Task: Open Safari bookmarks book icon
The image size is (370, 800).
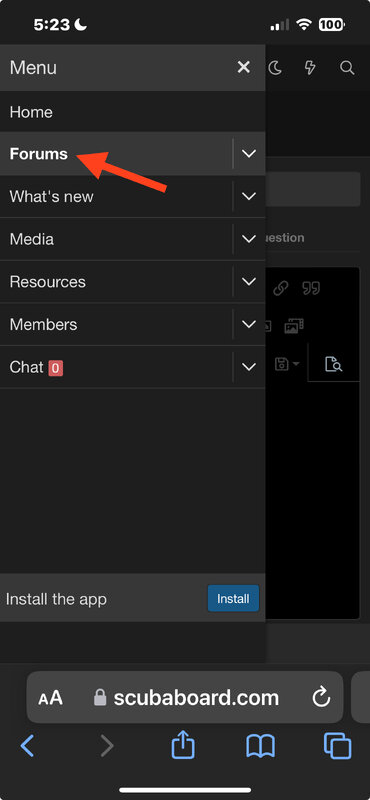Action: (260, 746)
